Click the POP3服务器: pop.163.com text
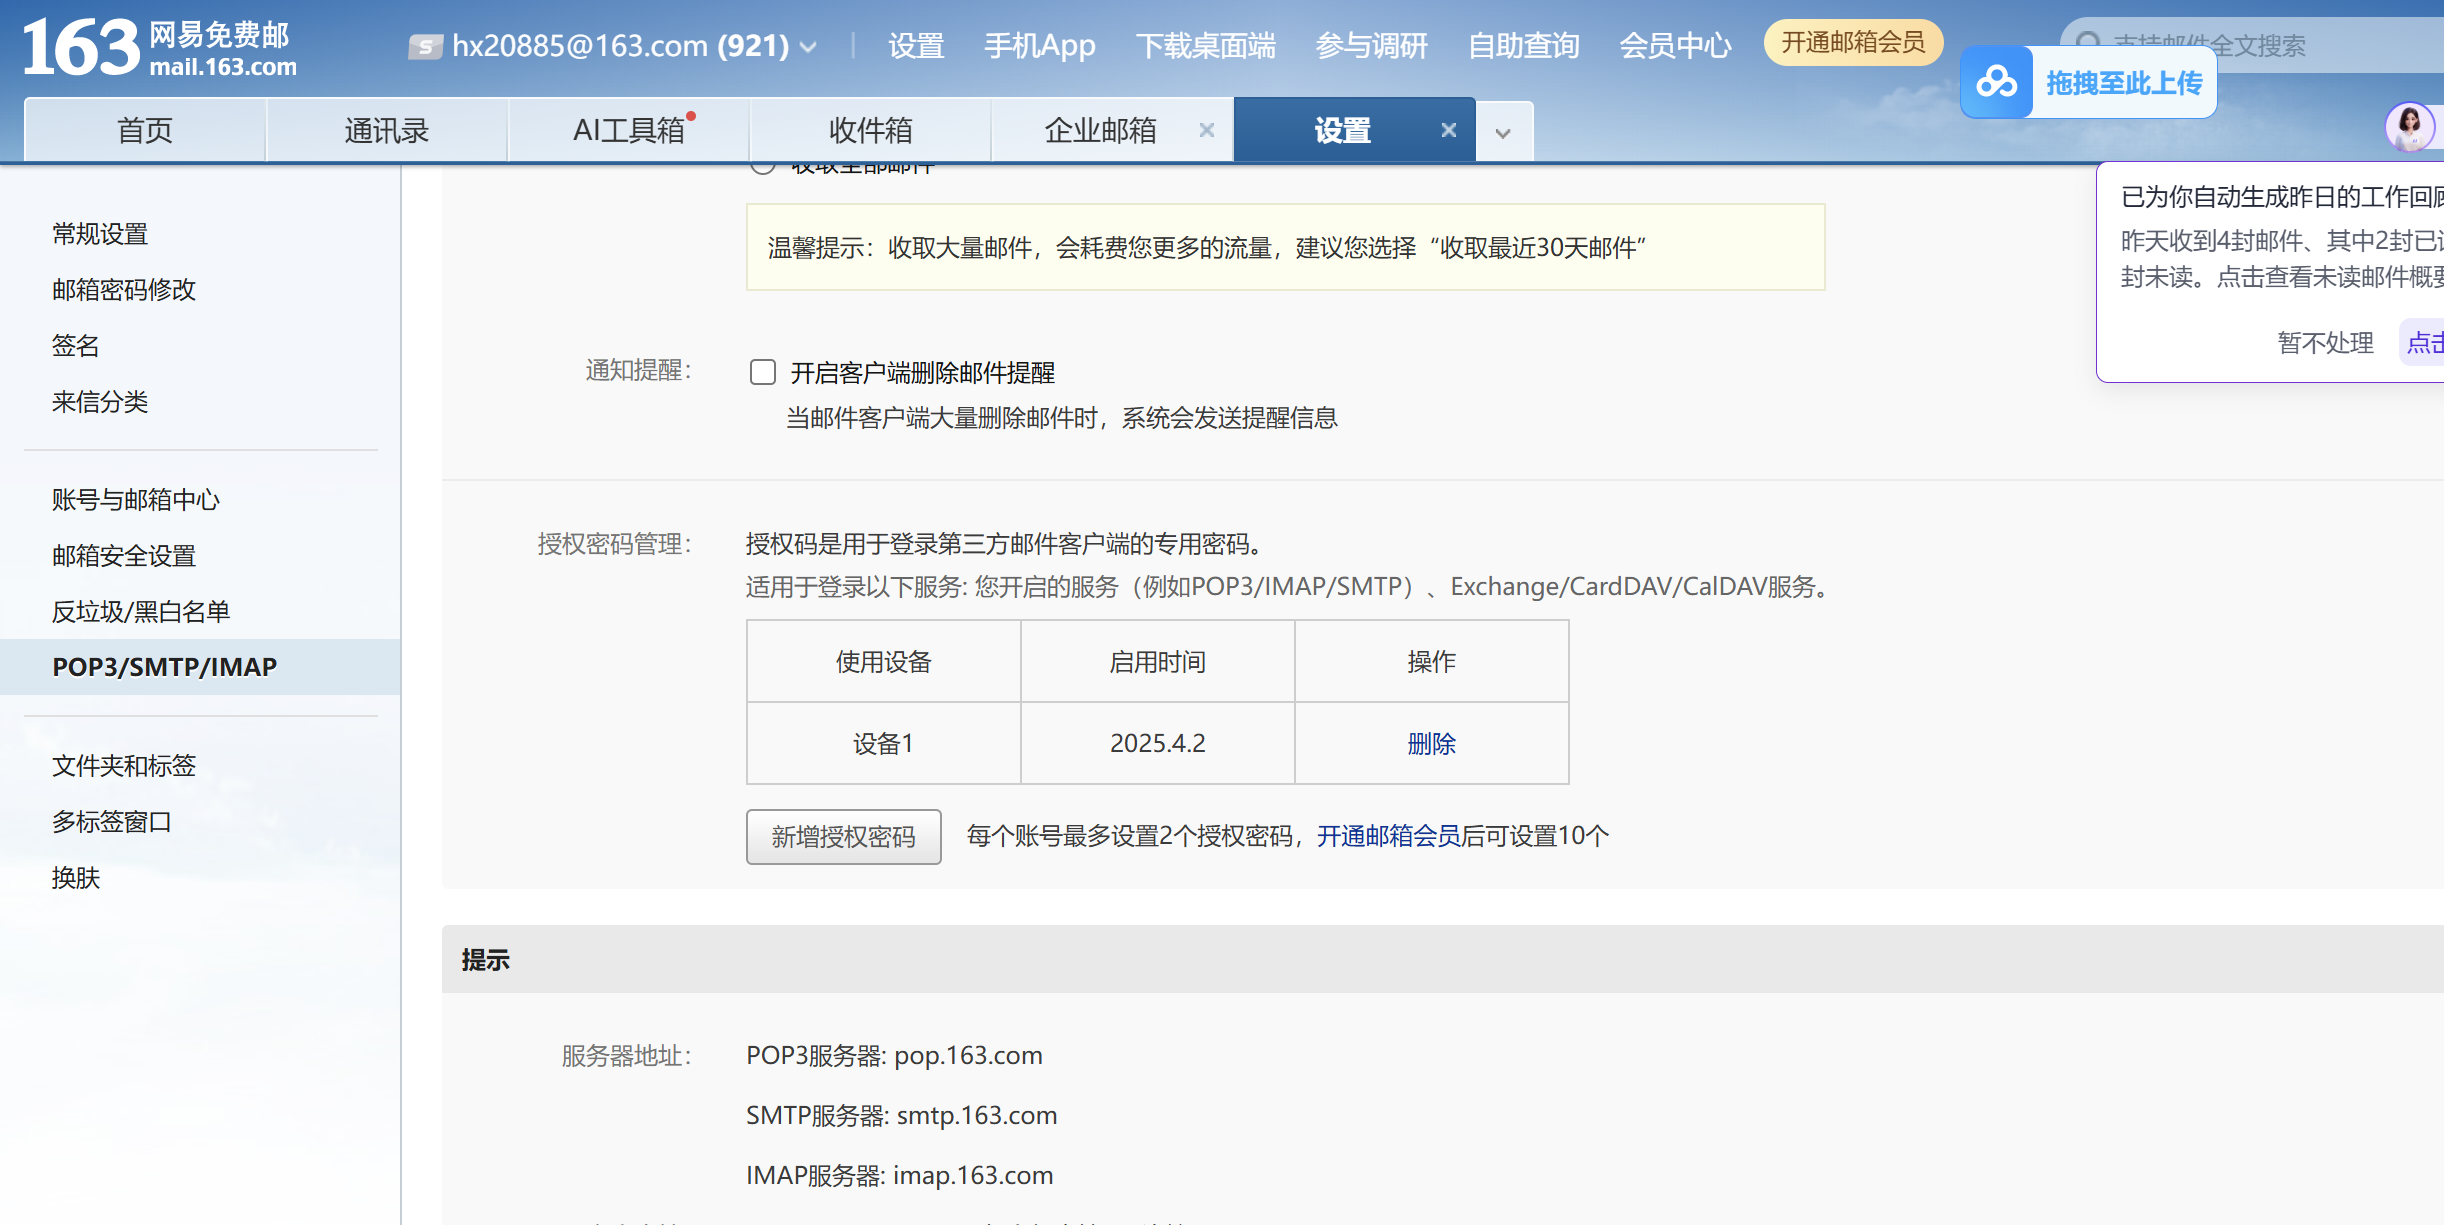Viewport: 2444px width, 1225px height. tap(894, 1056)
